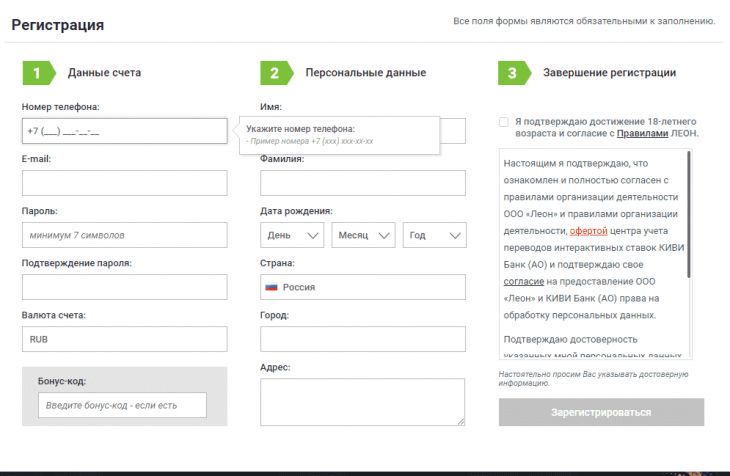Open the День dropdown
The height and width of the screenshot is (476, 730).
292,235
